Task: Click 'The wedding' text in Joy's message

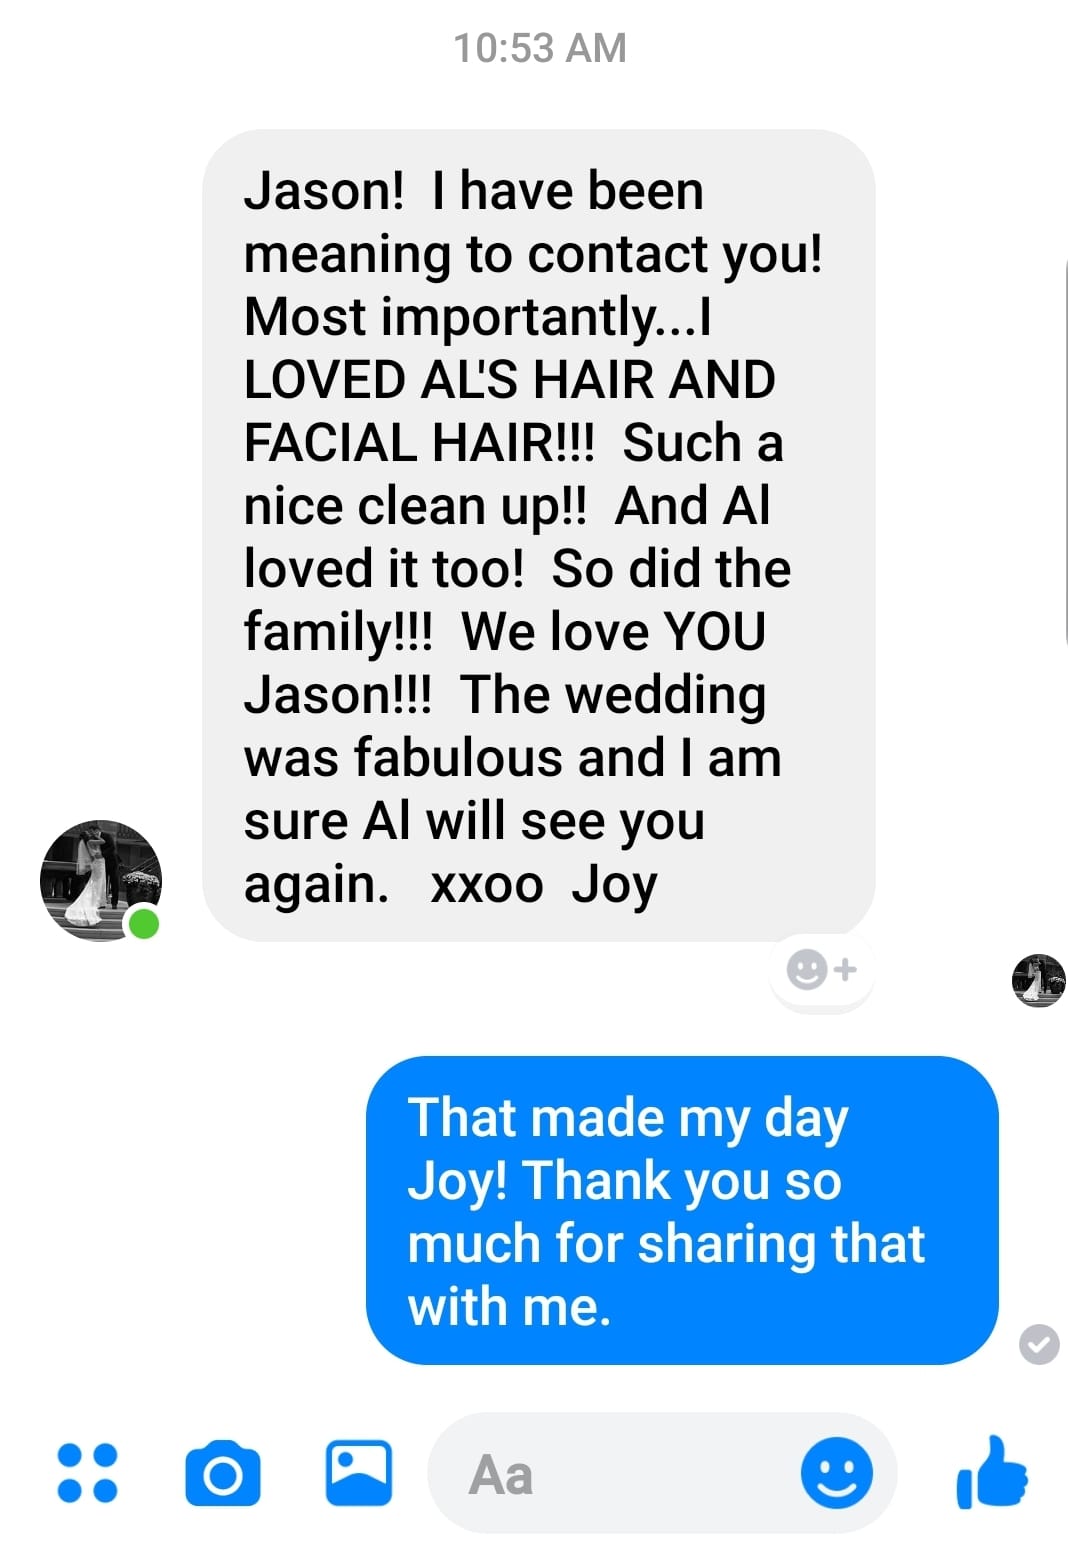Action: coord(613,695)
